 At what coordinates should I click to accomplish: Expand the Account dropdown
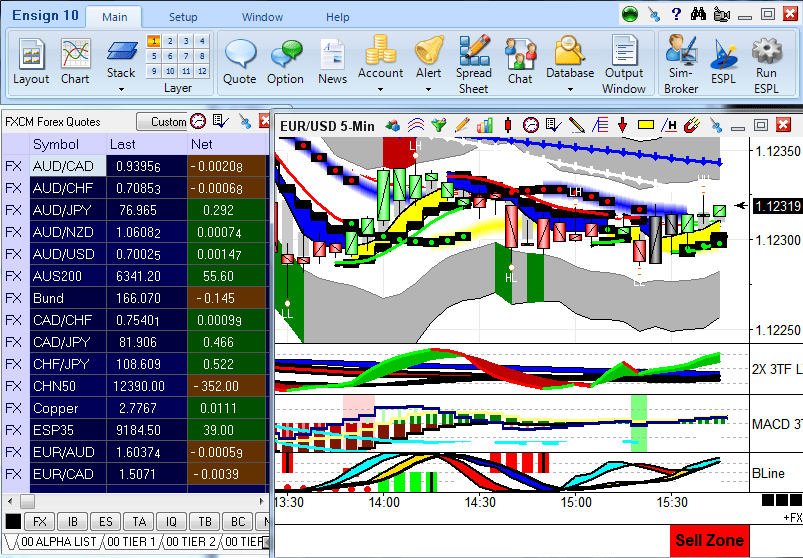pyautogui.click(x=381, y=90)
